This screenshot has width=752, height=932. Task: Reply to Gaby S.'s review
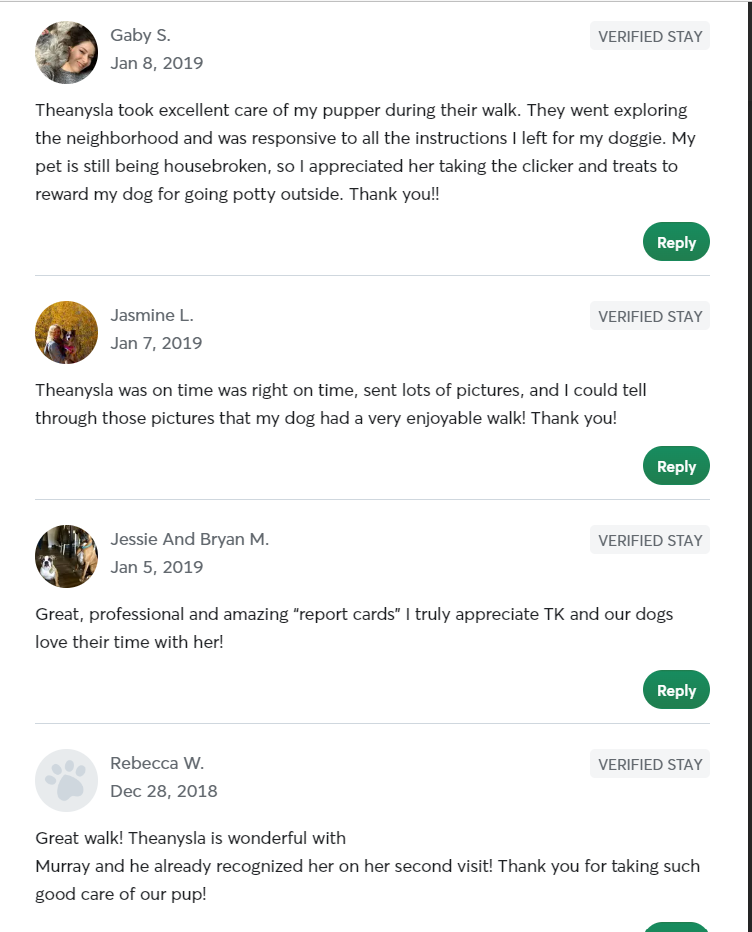click(x=676, y=242)
